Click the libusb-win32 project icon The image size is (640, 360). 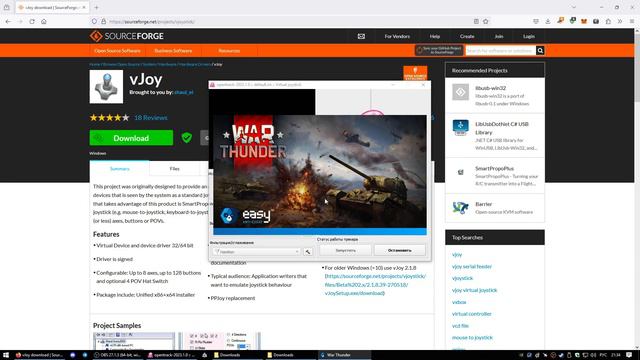point(460,92)
